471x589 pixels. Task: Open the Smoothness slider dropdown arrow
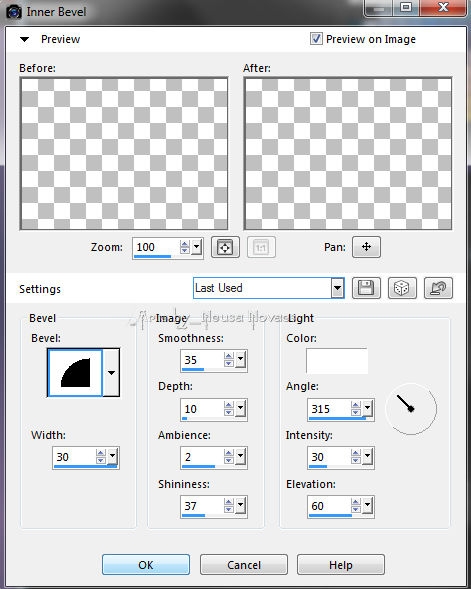(x=240, y=359)
